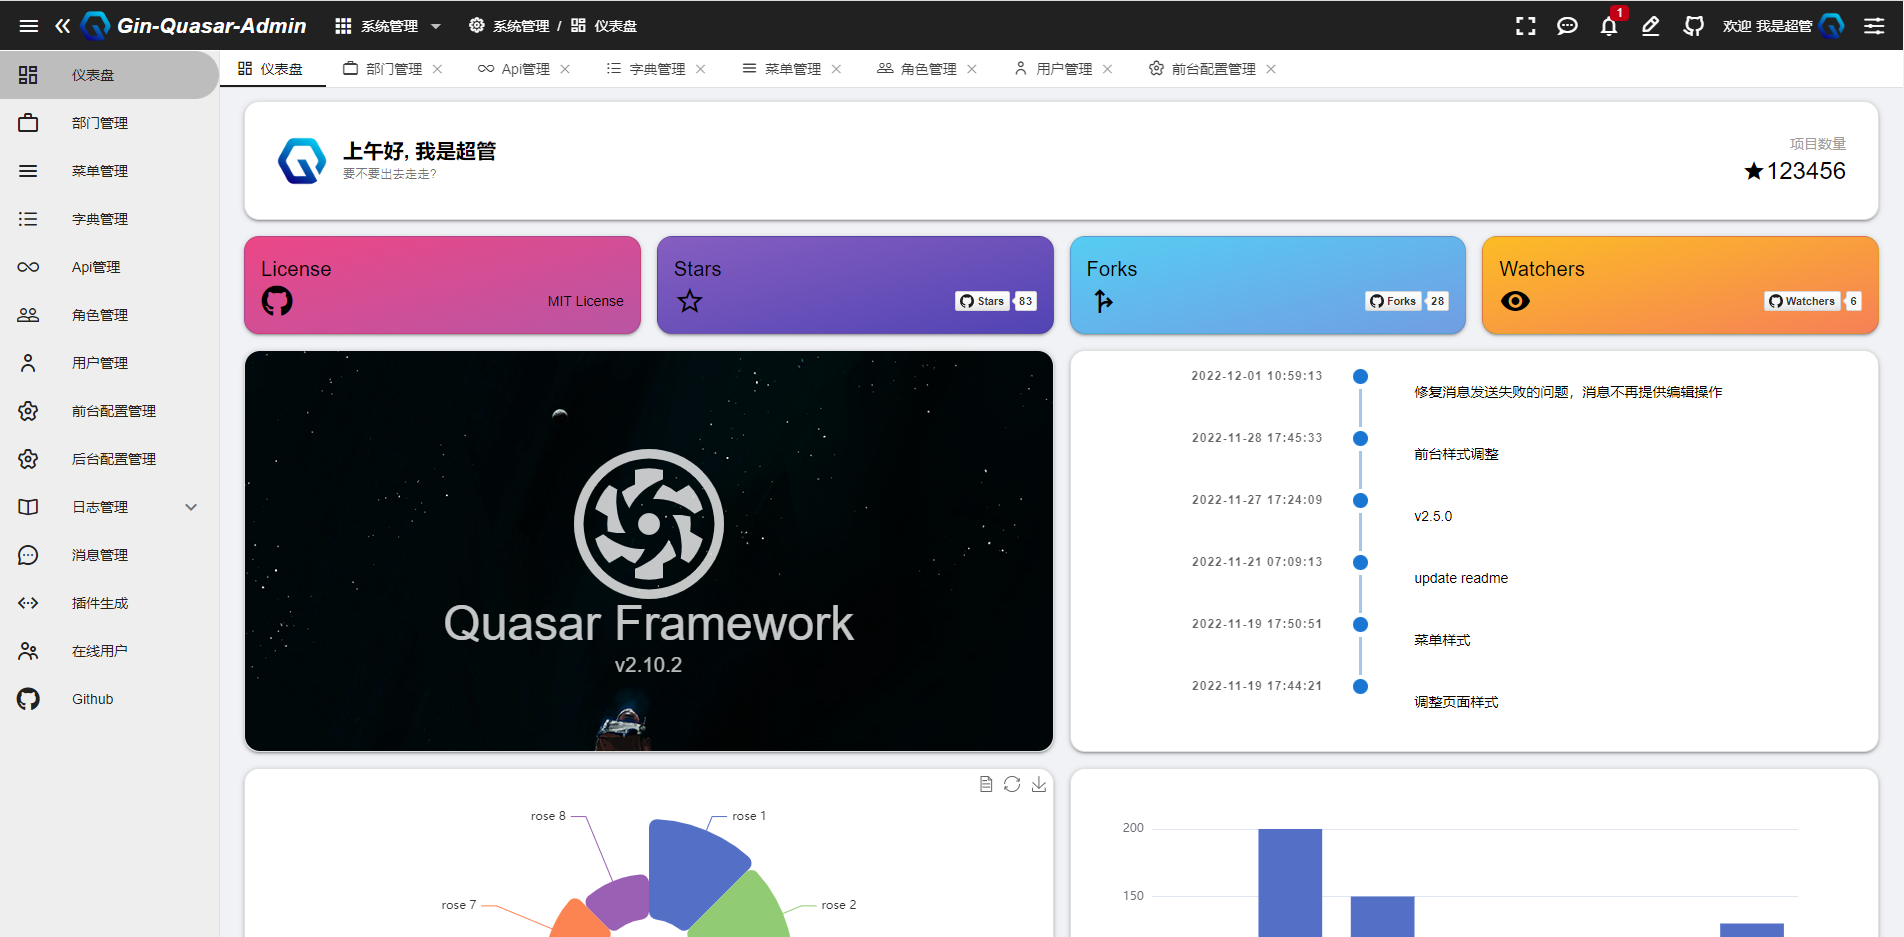Viewport: 1904px width, 937px height.
Task: Click the Watchers 6 GitHub badge
Action: pyautogui.click(x=1813, y=301)
